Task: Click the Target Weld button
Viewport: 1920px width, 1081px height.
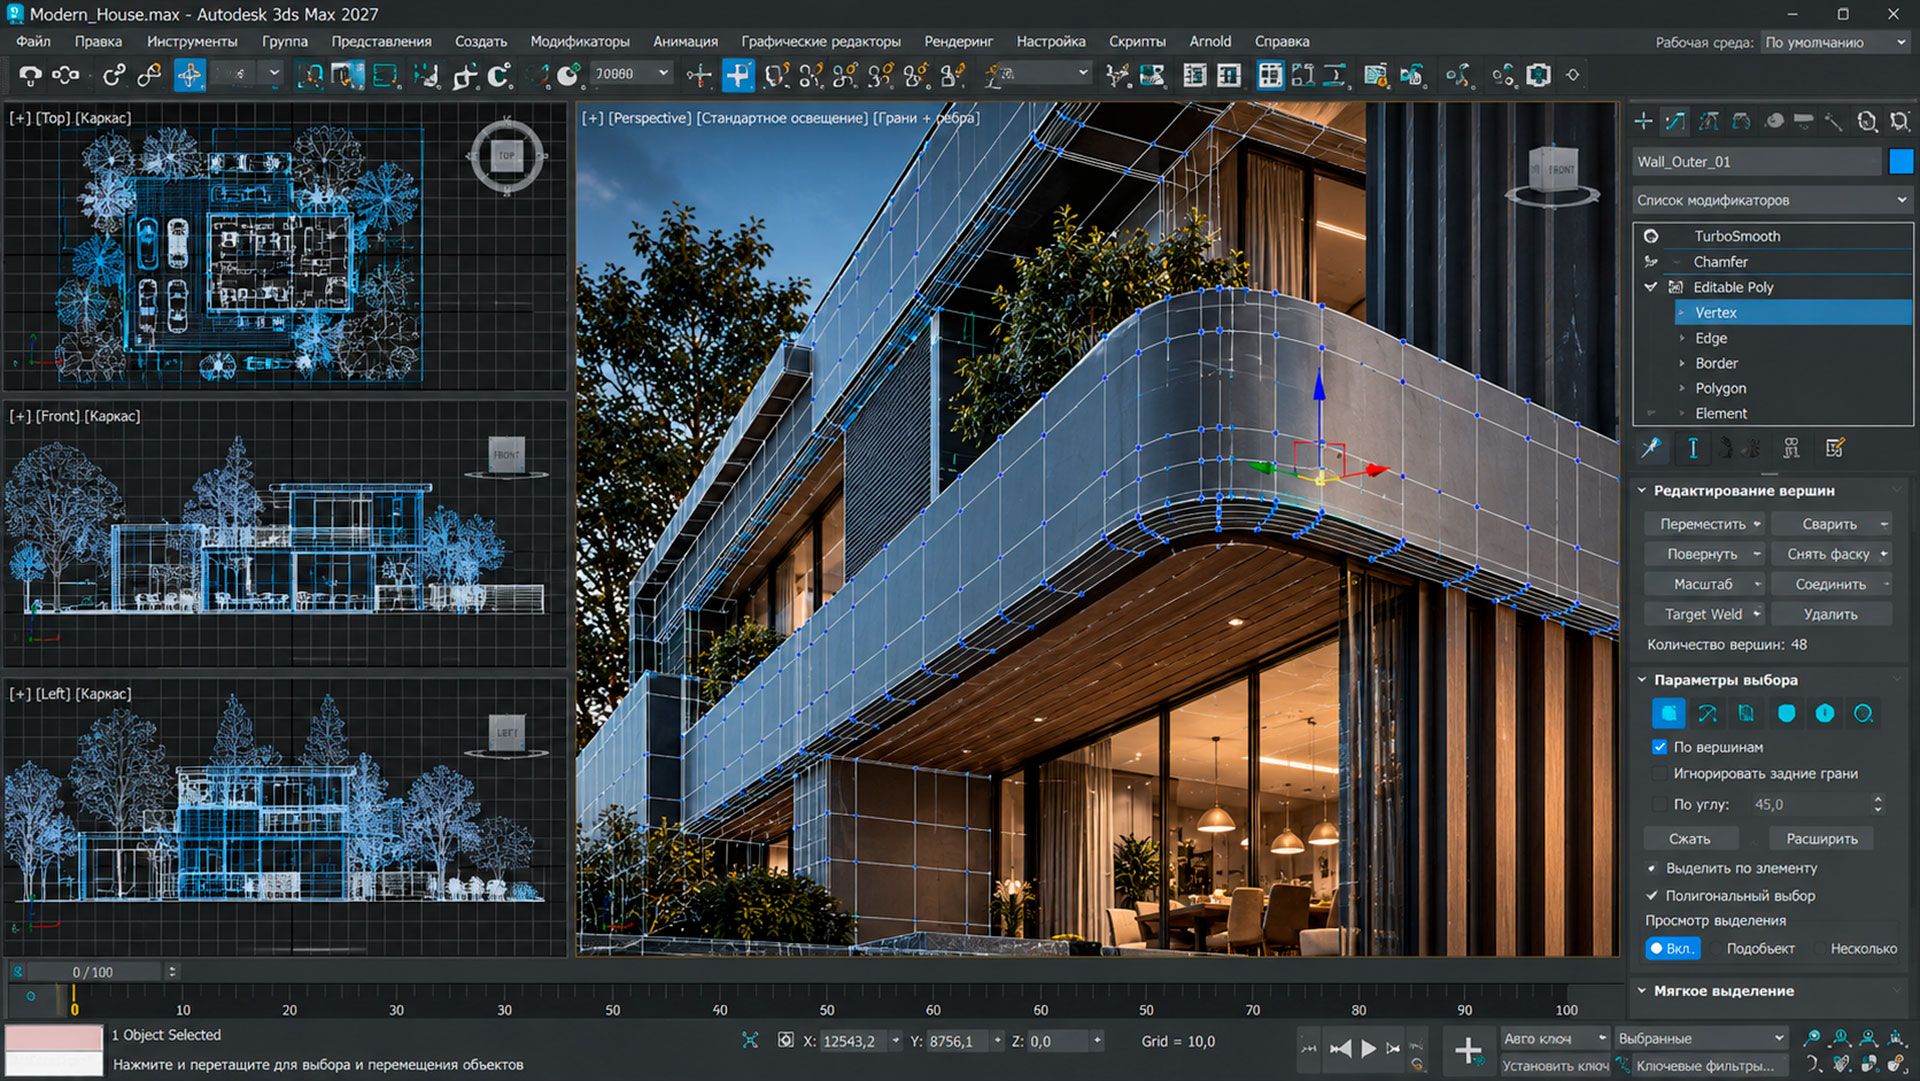Action: point(1703,614)
